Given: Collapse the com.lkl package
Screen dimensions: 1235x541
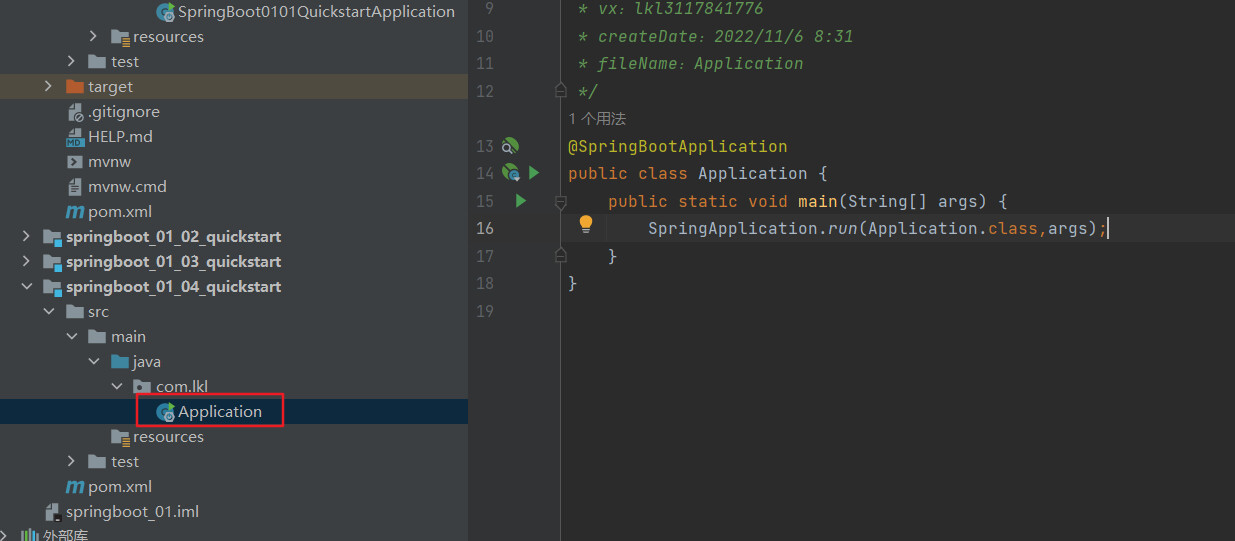Looking at the screenshot, I should pos(117,386).
